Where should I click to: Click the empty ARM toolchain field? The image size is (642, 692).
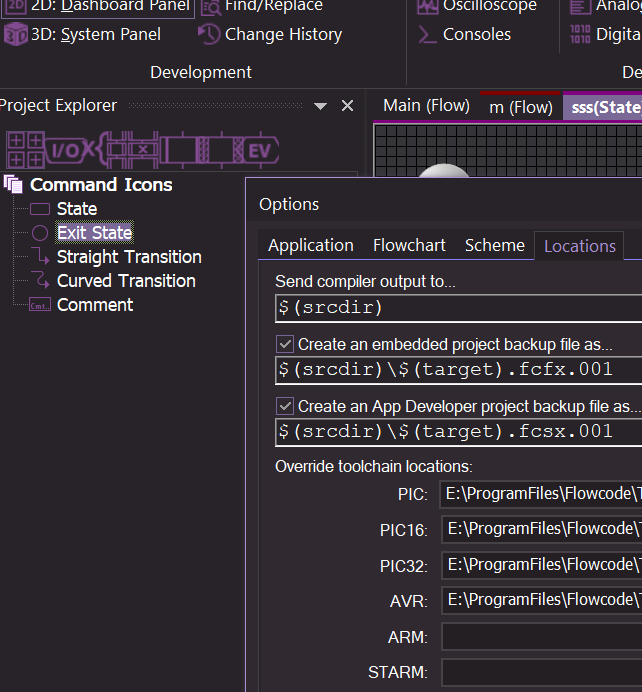[542, 636]
